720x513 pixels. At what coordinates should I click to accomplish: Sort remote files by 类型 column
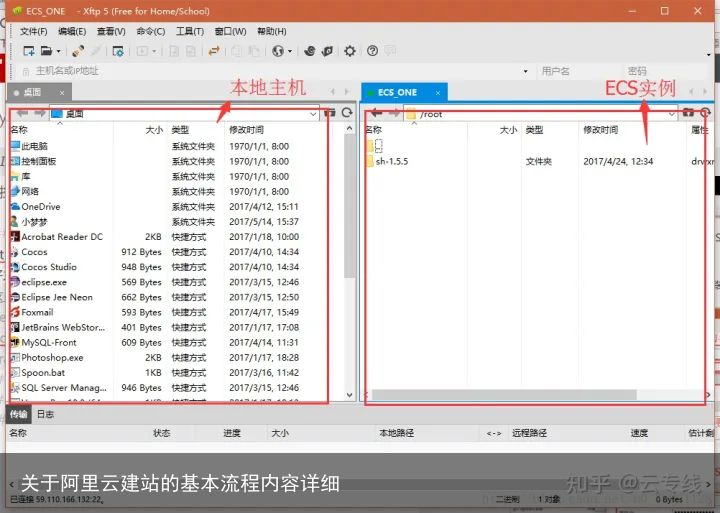pyautogui.click(x=550, y=130)
